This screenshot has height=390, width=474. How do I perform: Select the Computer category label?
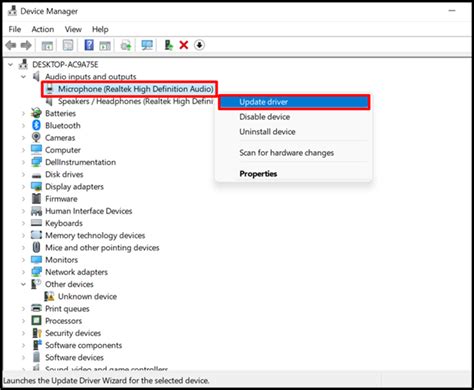coord(63,150)
